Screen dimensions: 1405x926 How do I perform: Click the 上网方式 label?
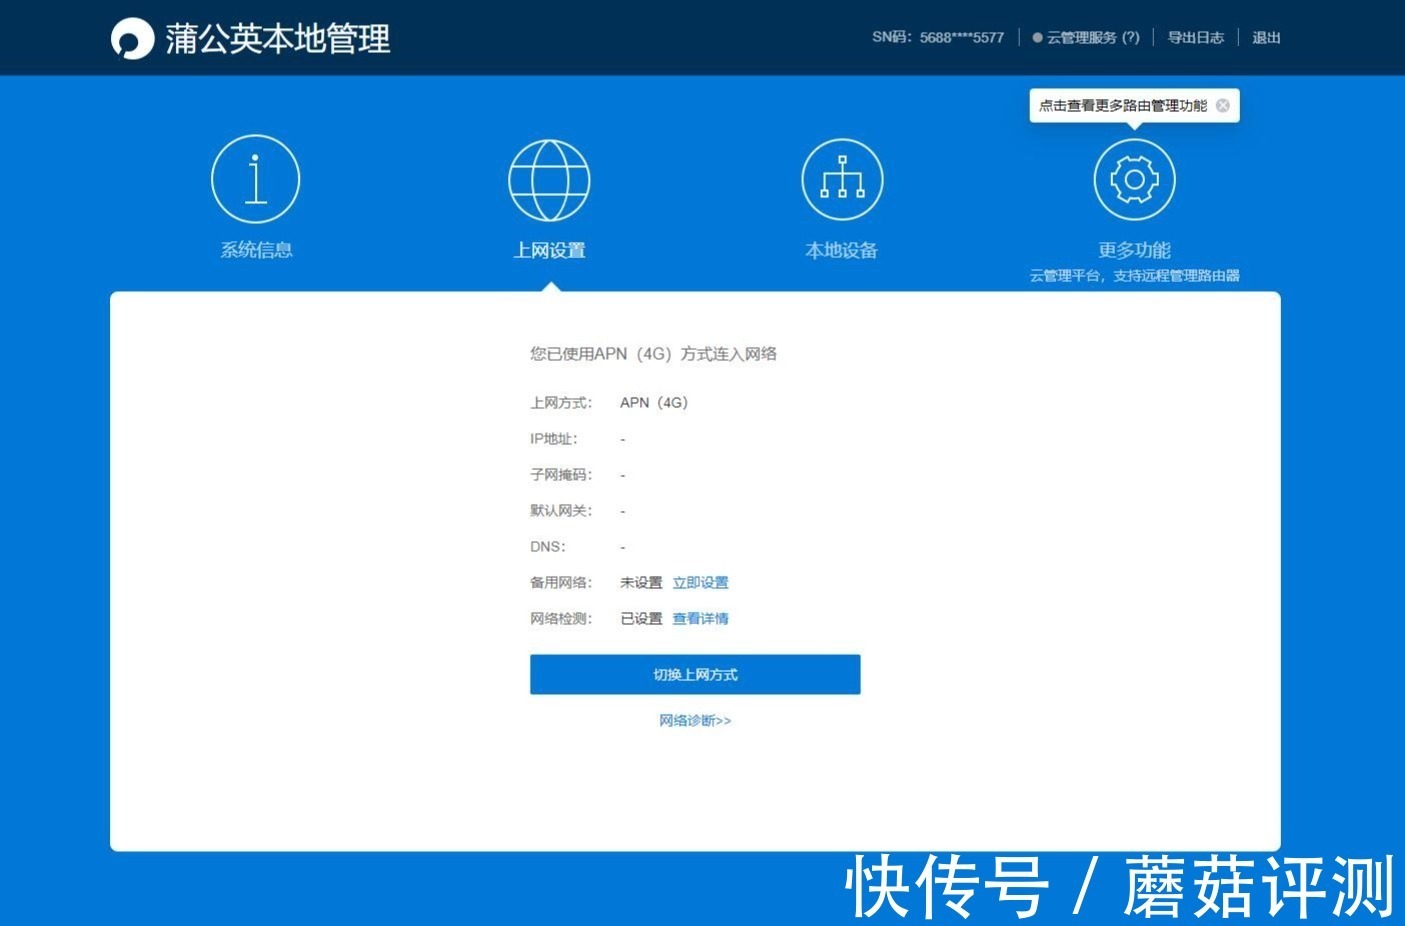pos(561,402)
